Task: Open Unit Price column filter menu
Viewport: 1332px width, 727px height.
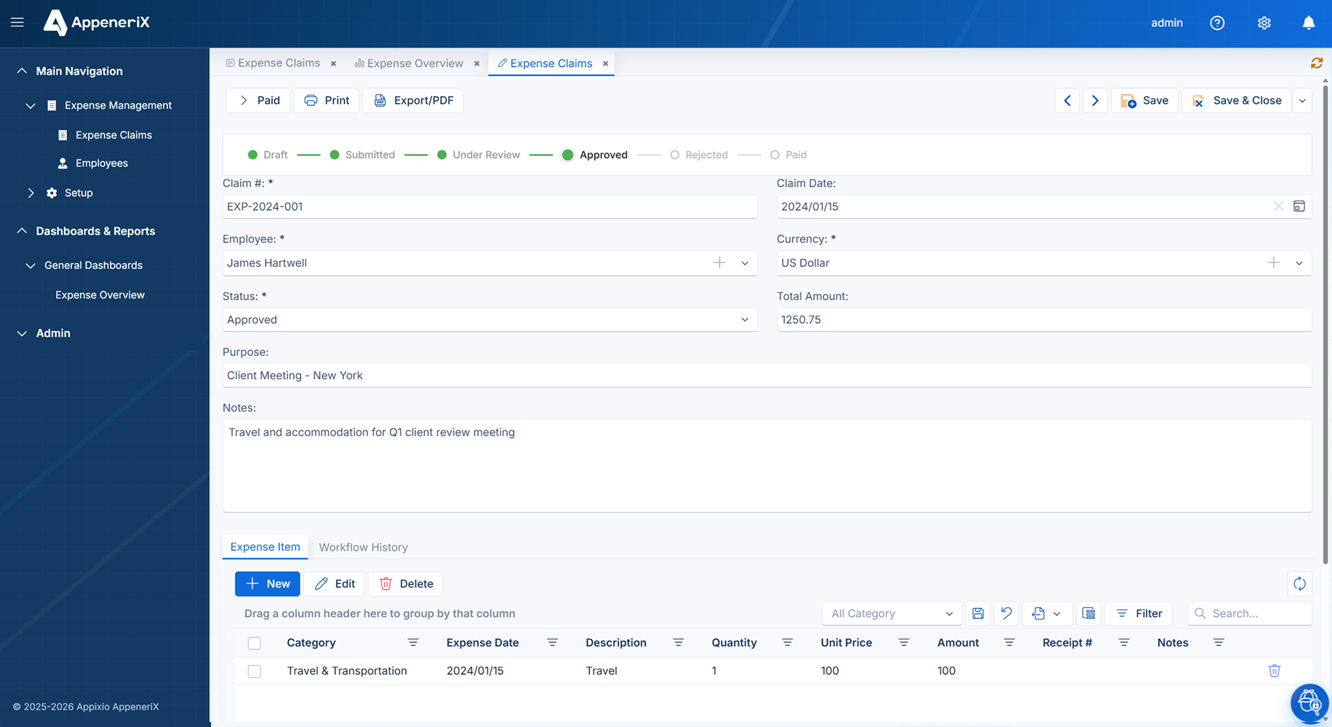Action: coord(903,643)
